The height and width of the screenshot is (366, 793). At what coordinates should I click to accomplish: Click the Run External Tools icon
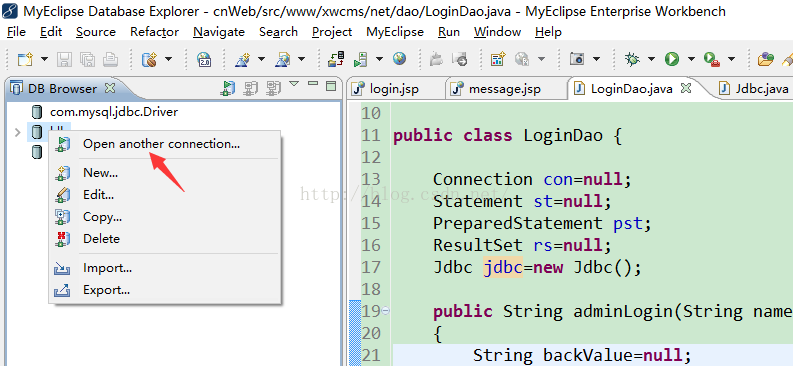(712, 60)
